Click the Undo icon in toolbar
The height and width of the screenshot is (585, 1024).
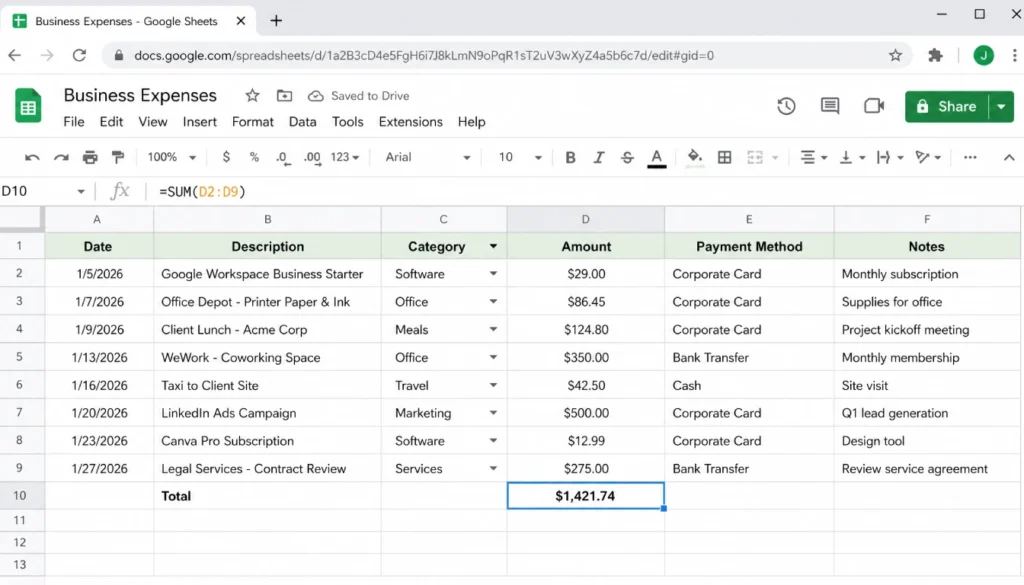pyautogui.click(x=32, y=157)
